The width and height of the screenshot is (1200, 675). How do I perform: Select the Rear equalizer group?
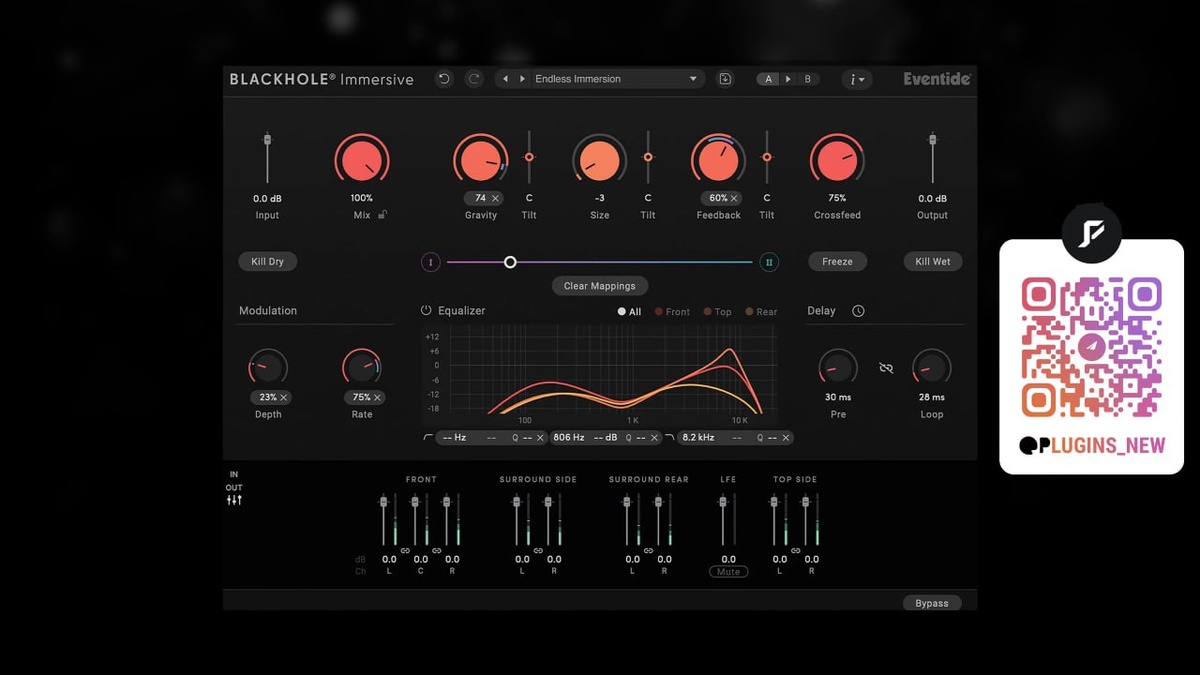[760, 312]
